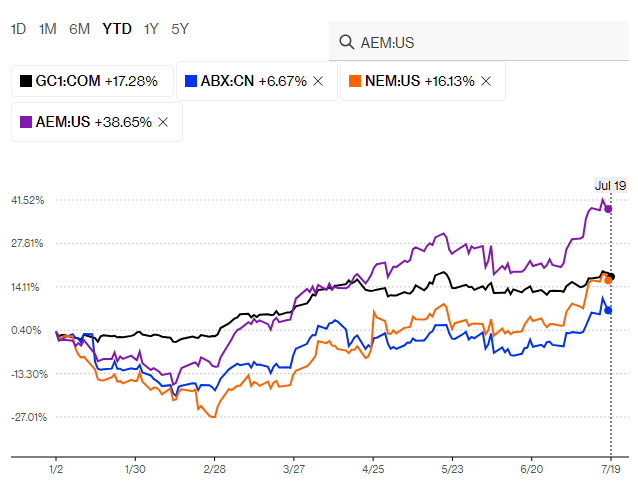Screen dimensions: 638x488
Task: Click the GC1:COM +17.28% legend chip
Action: [x=90, y=81]
